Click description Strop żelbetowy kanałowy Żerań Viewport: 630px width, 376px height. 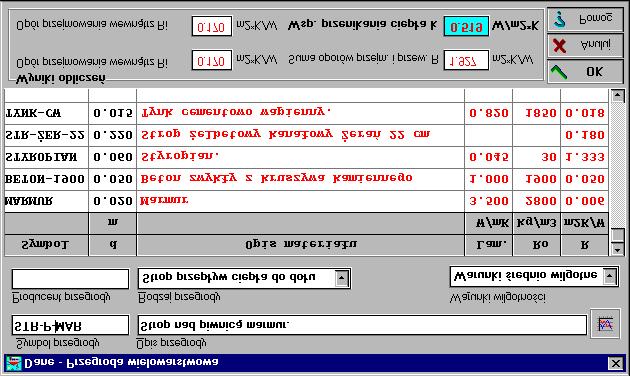301,135
